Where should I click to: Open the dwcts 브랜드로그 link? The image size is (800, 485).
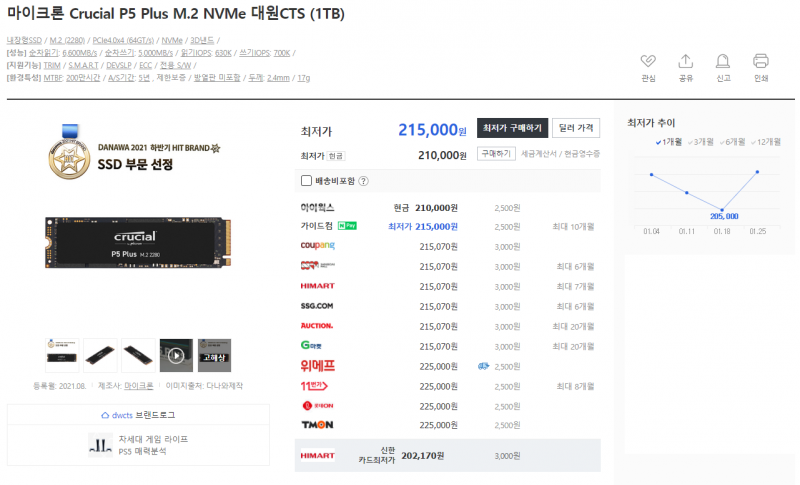click(139, 415)
